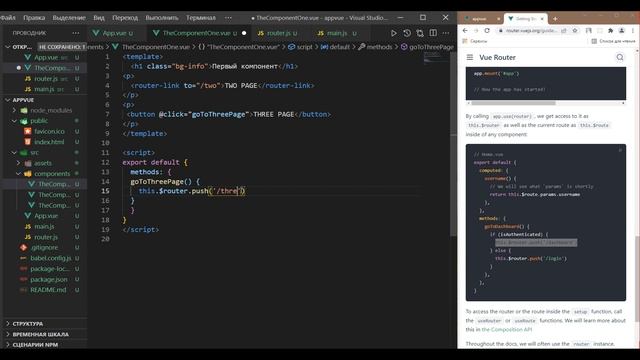Open favicon.ico in the explorer
Screen dimensions: 640x360
[x=49, y=131]
